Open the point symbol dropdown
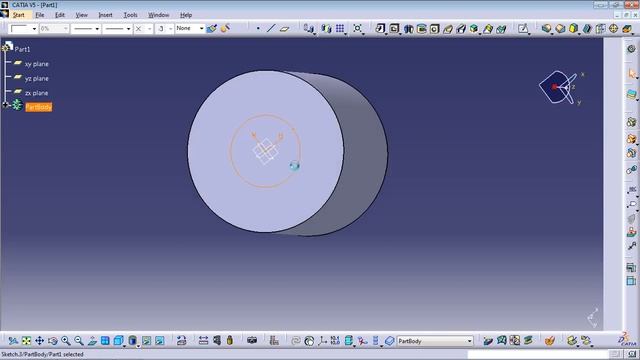The image size is (640, 360). (x=149, y=29)
